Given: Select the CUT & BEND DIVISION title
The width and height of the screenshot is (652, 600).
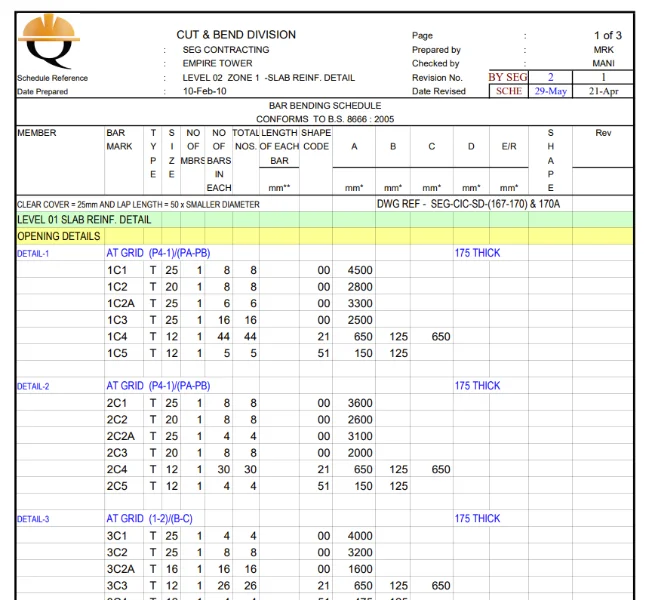Looking at the screenshot, I should tap(236, 35).
